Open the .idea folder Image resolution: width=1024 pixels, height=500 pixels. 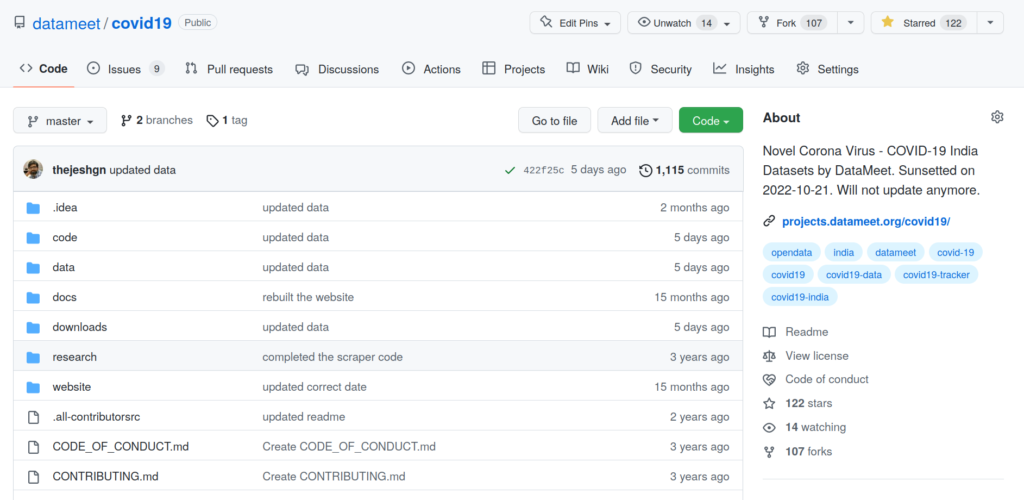point(65,208)
